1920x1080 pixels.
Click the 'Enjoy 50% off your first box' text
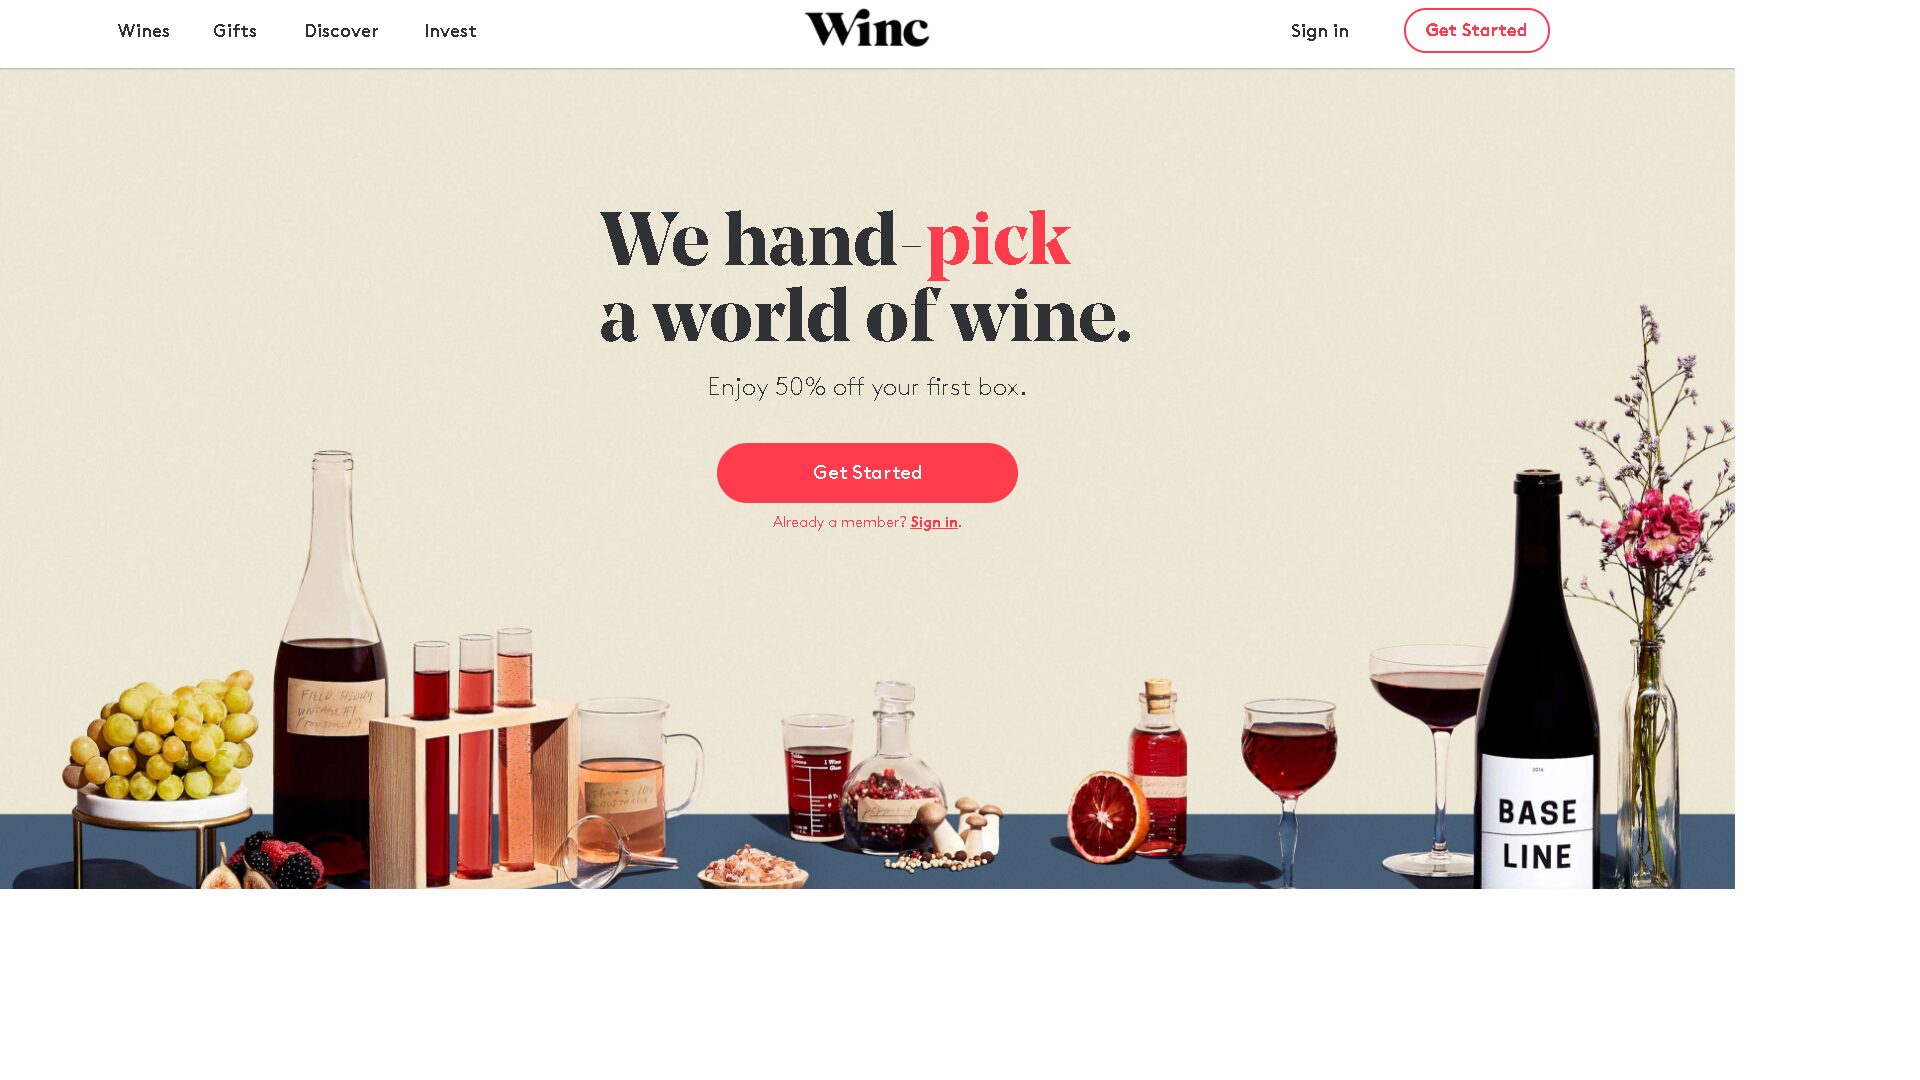tap(867, 387)
